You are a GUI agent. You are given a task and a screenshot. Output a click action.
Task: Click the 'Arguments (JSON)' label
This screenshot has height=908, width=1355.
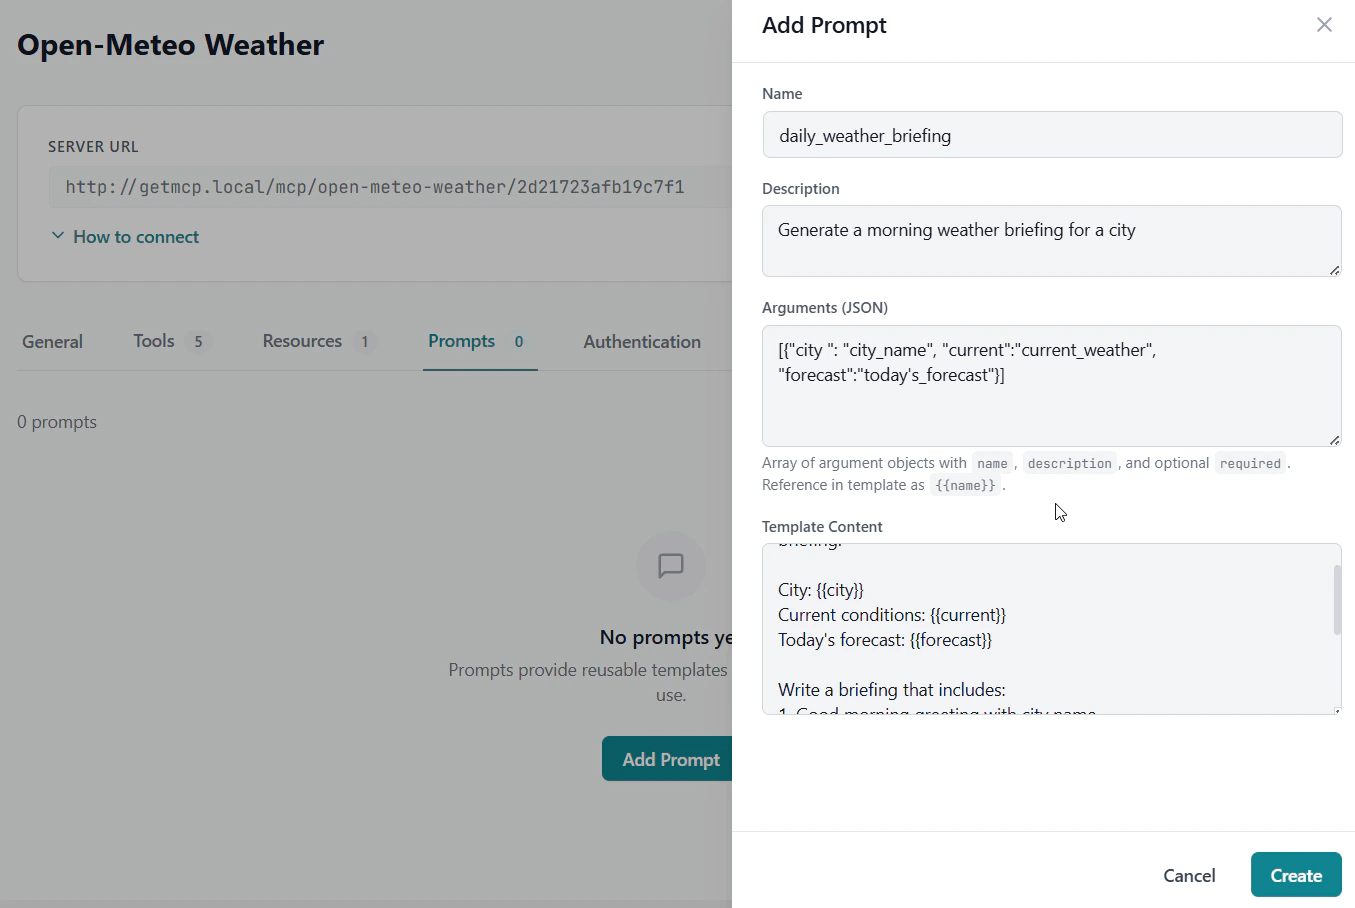click(x=825, y=308)
